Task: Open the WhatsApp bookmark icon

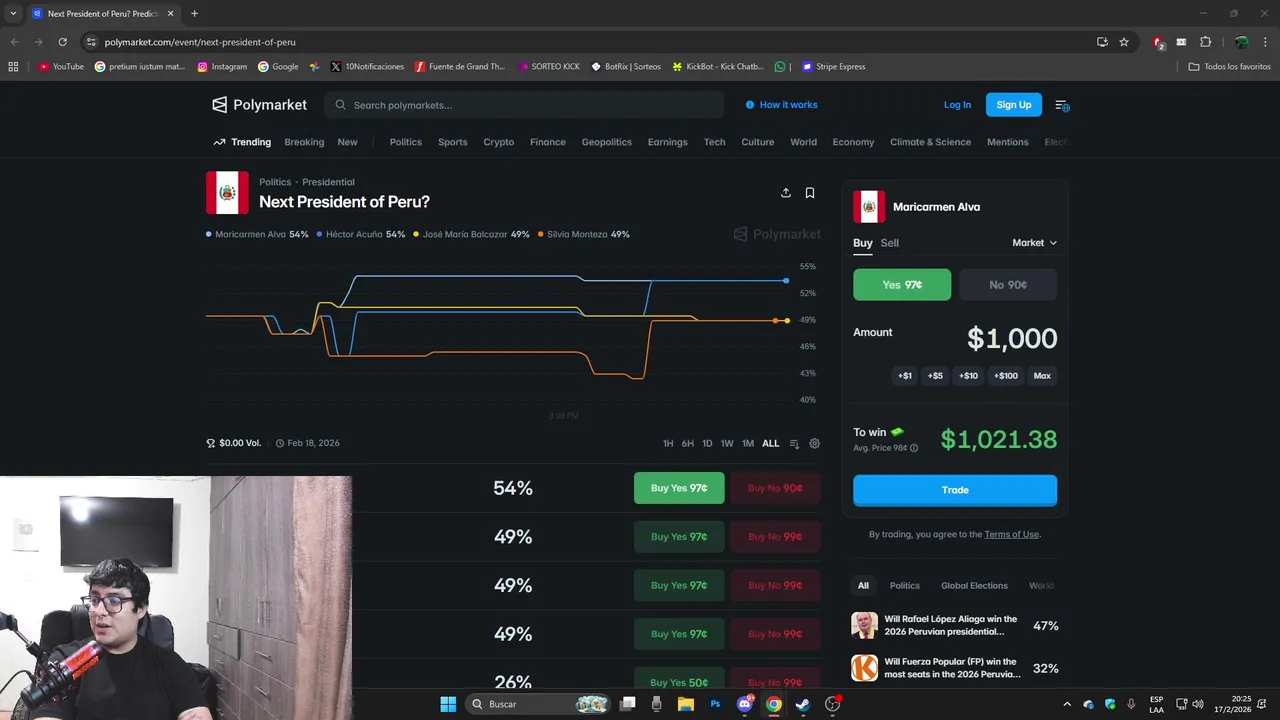Action: pos(780,67)
